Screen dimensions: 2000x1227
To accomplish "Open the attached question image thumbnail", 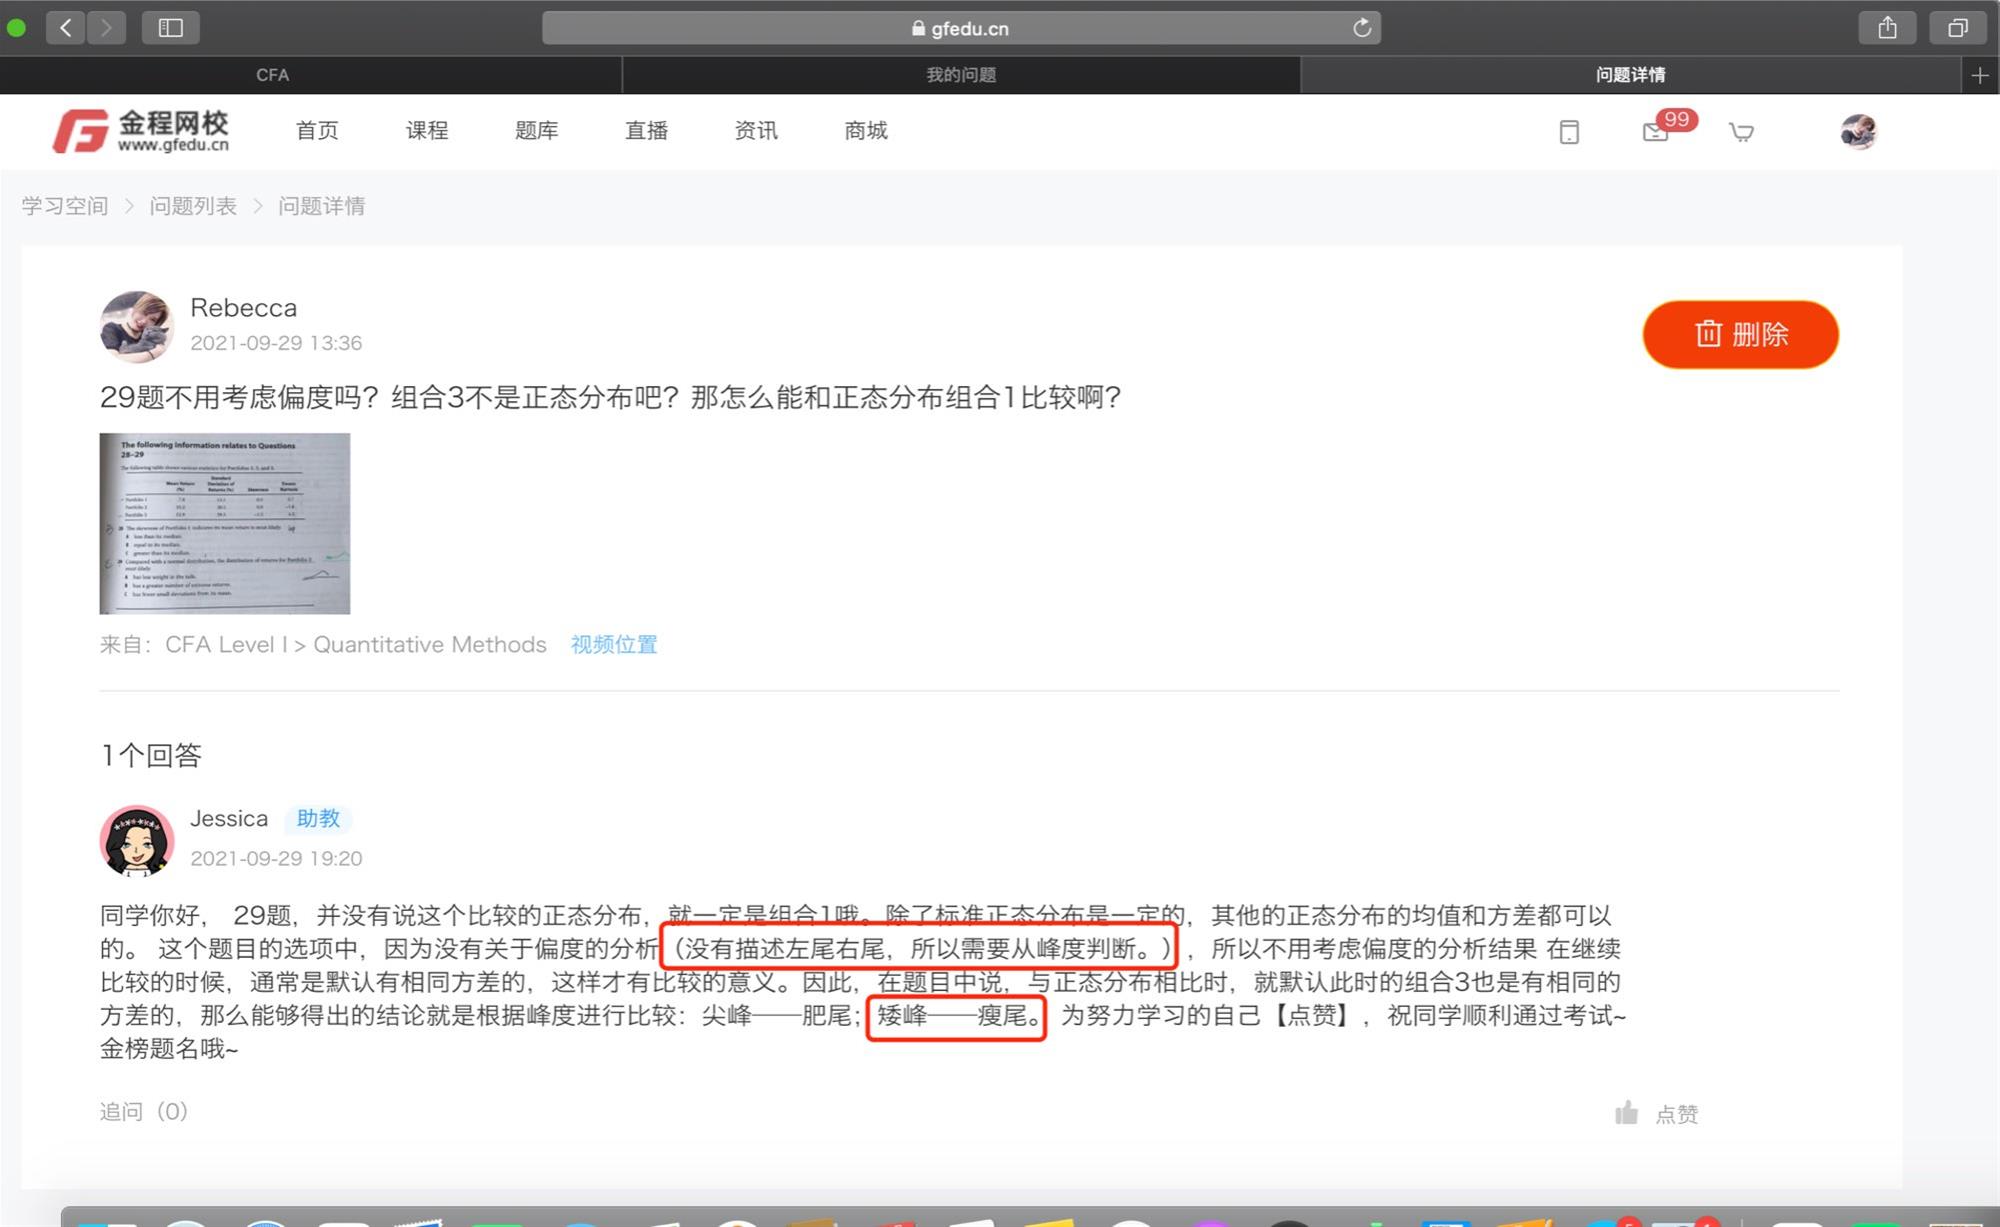I will (225, 523).
